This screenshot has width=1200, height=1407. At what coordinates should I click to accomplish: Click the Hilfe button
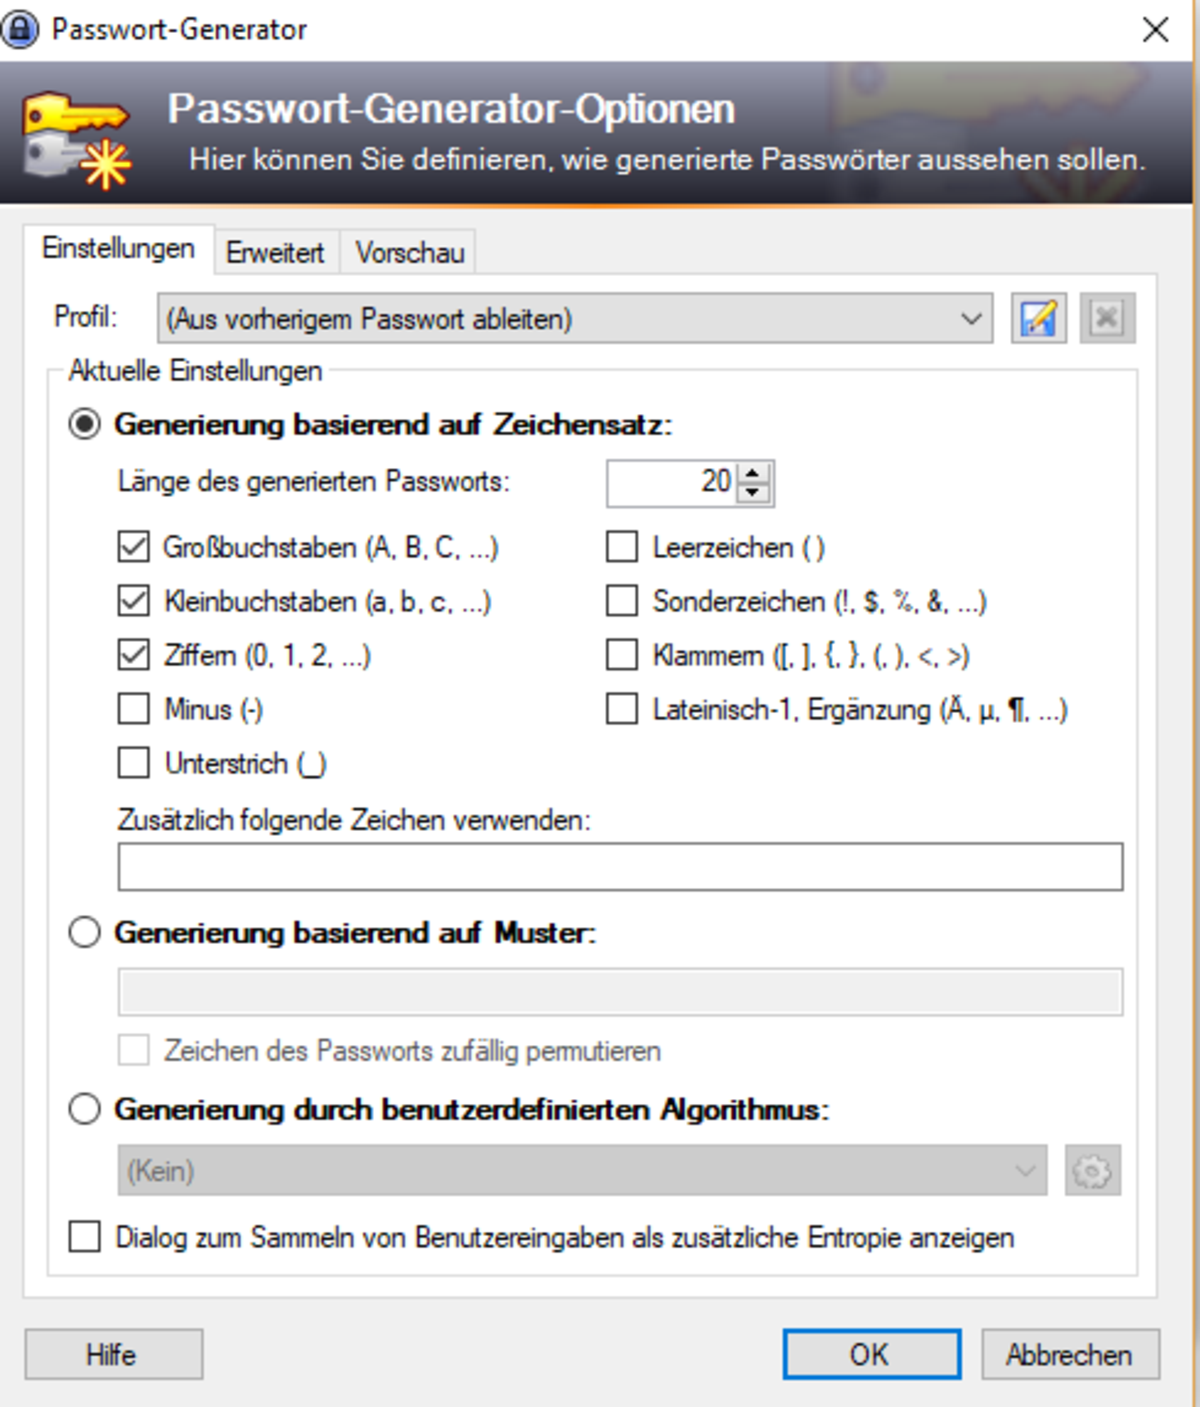[113, 1354]
